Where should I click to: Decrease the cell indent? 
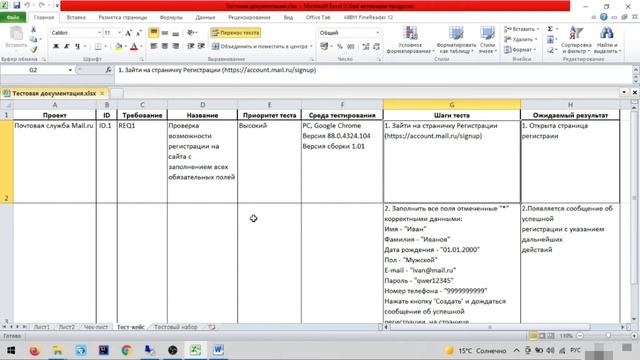[191, 46]
